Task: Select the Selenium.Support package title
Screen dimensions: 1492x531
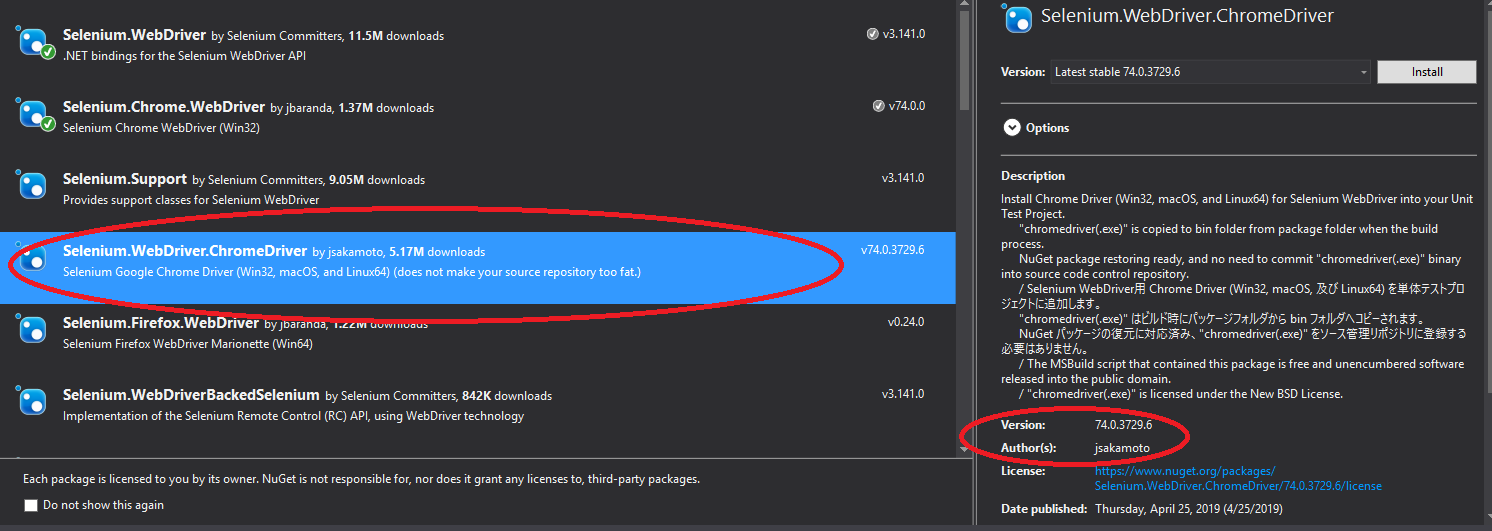Action: (x=125, y=179)
